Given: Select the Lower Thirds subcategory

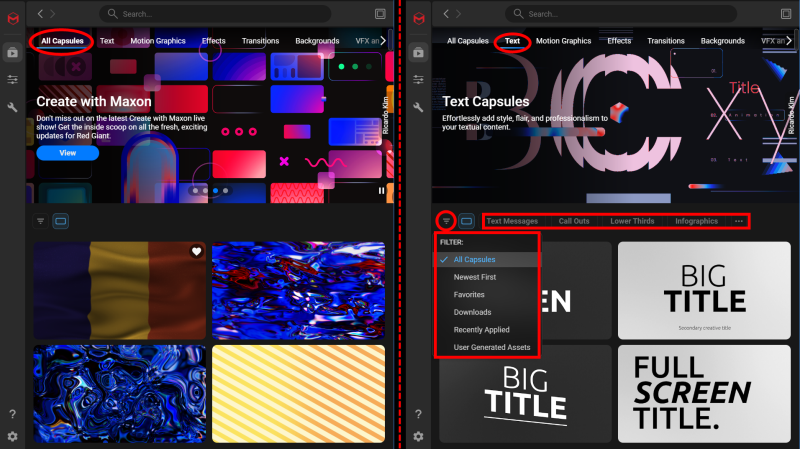Looking at the screenshot, I should click(632, 221).
